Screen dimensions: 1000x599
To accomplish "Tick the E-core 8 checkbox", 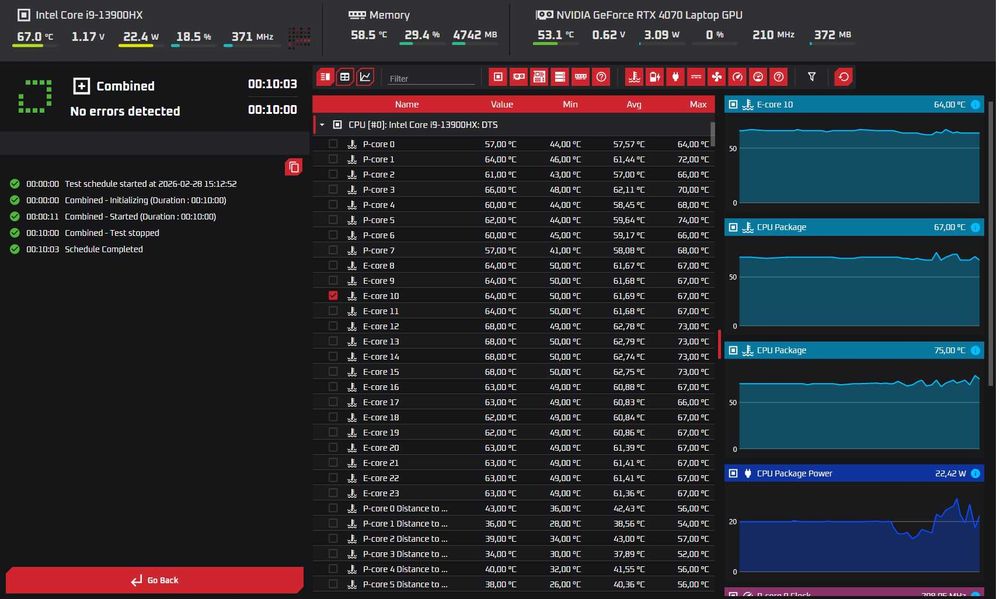I will [333, 265].
